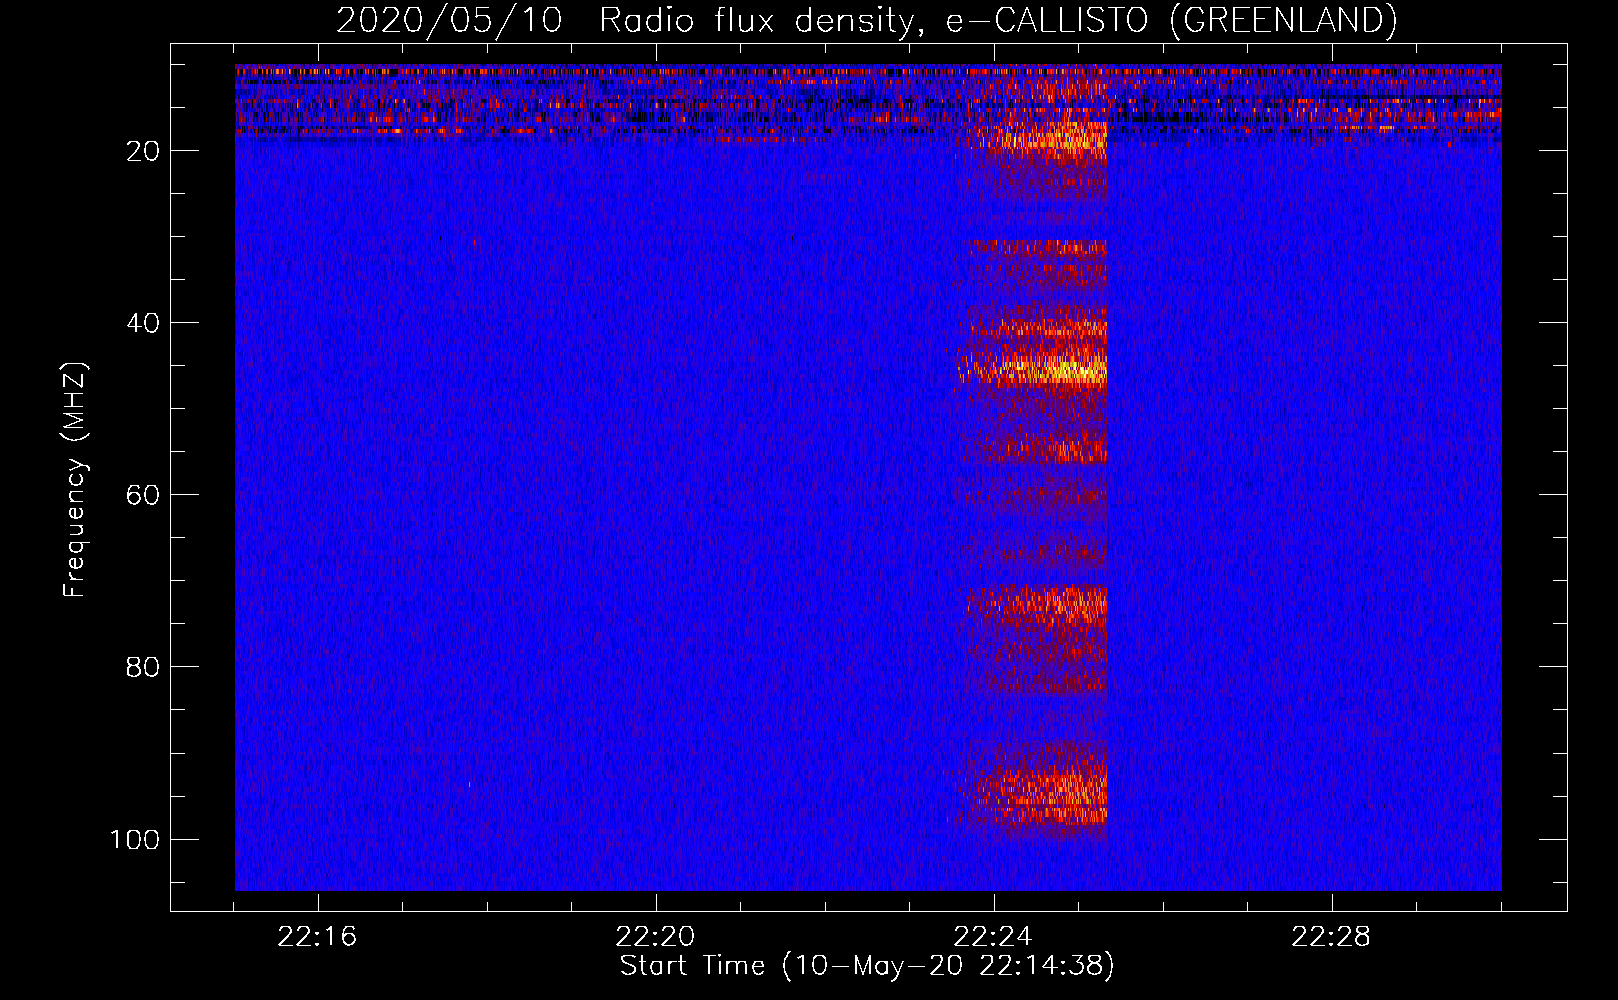Click the '22:16' time tick label

(x=317, y=937)
